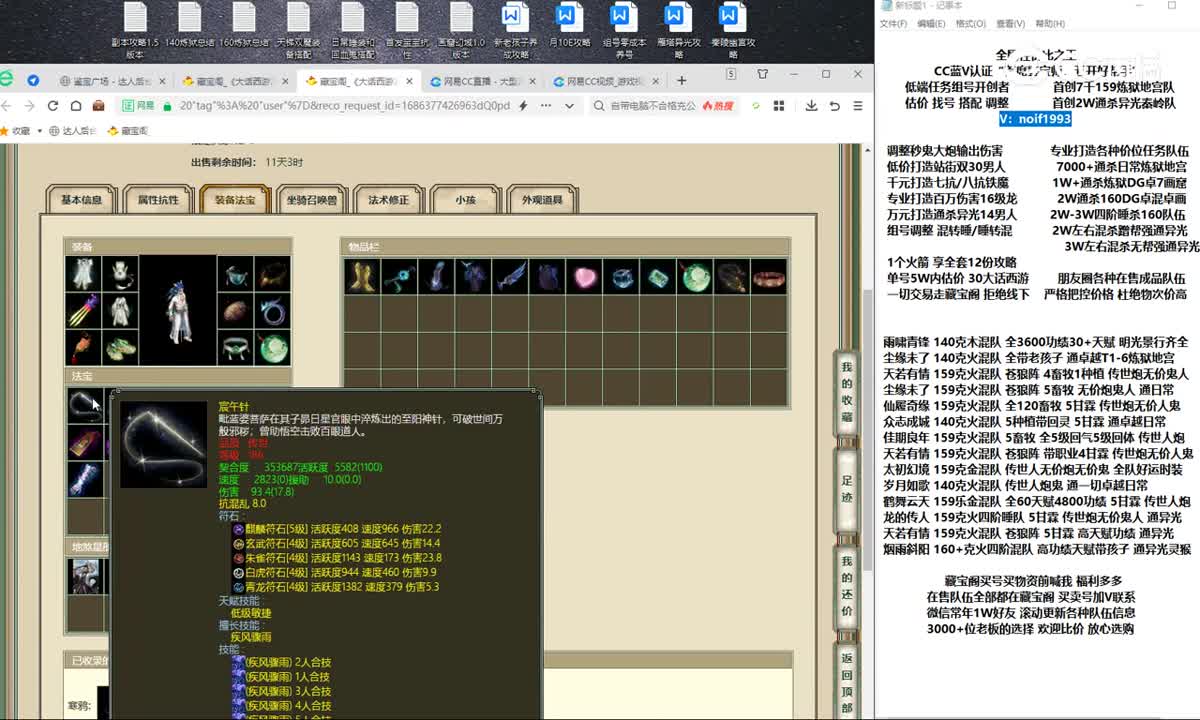Select the 宸午针 talisman icon under 法宝

pyautogui.click(x=84, y=405)
